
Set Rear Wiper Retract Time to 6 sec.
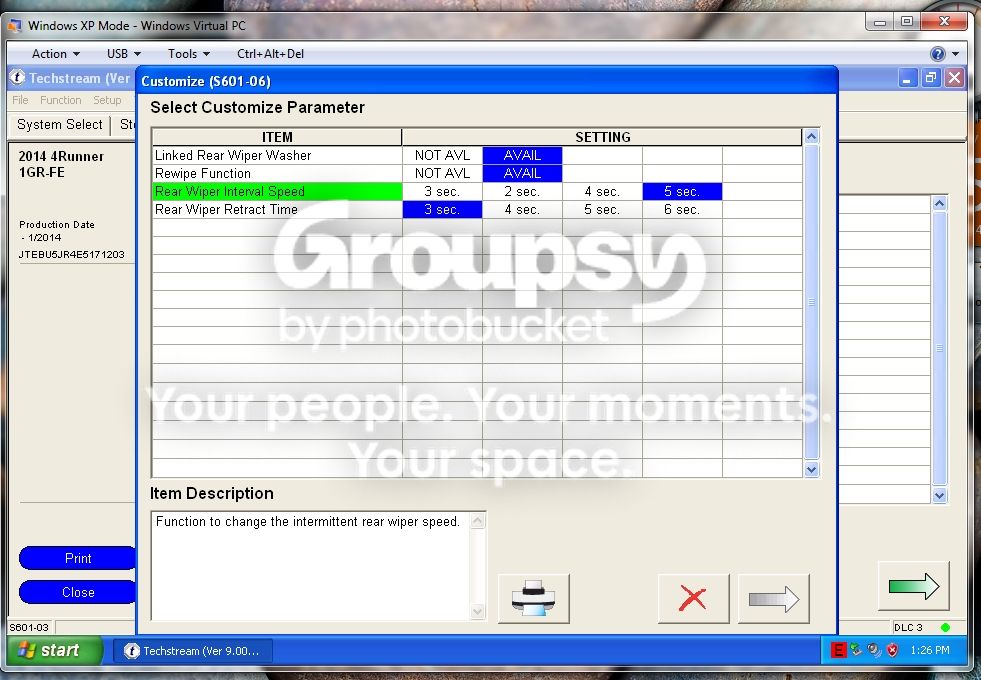(x=683, y=210)
